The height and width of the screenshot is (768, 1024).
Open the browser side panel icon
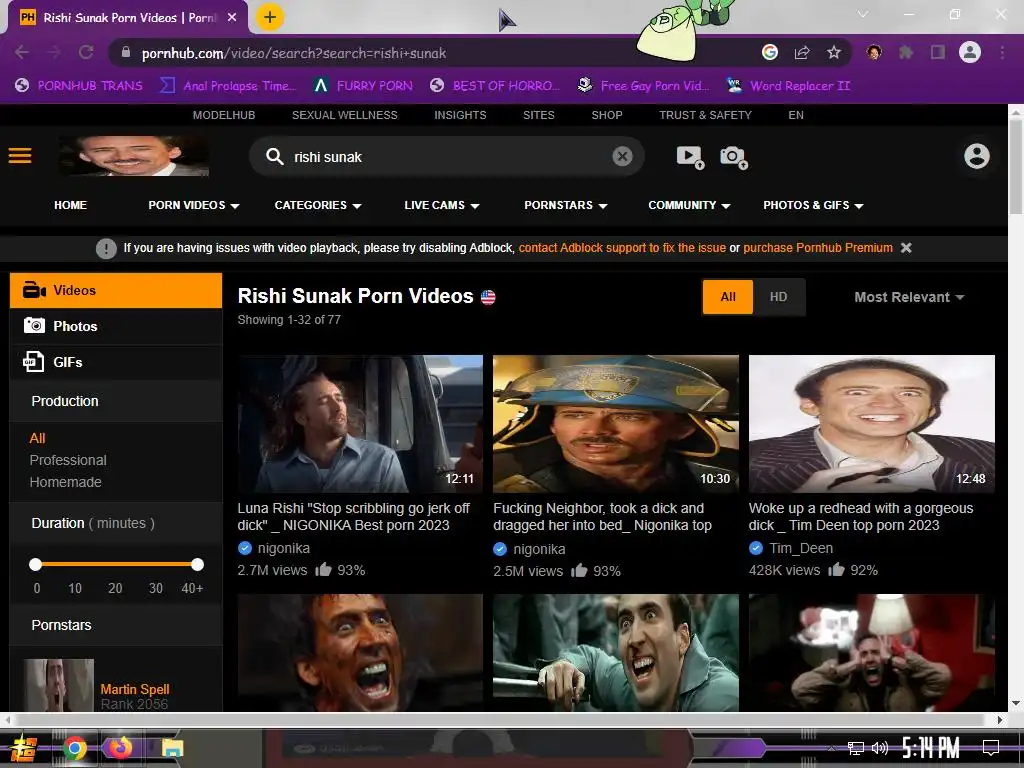pyautogui.click(x=938, y=52)
